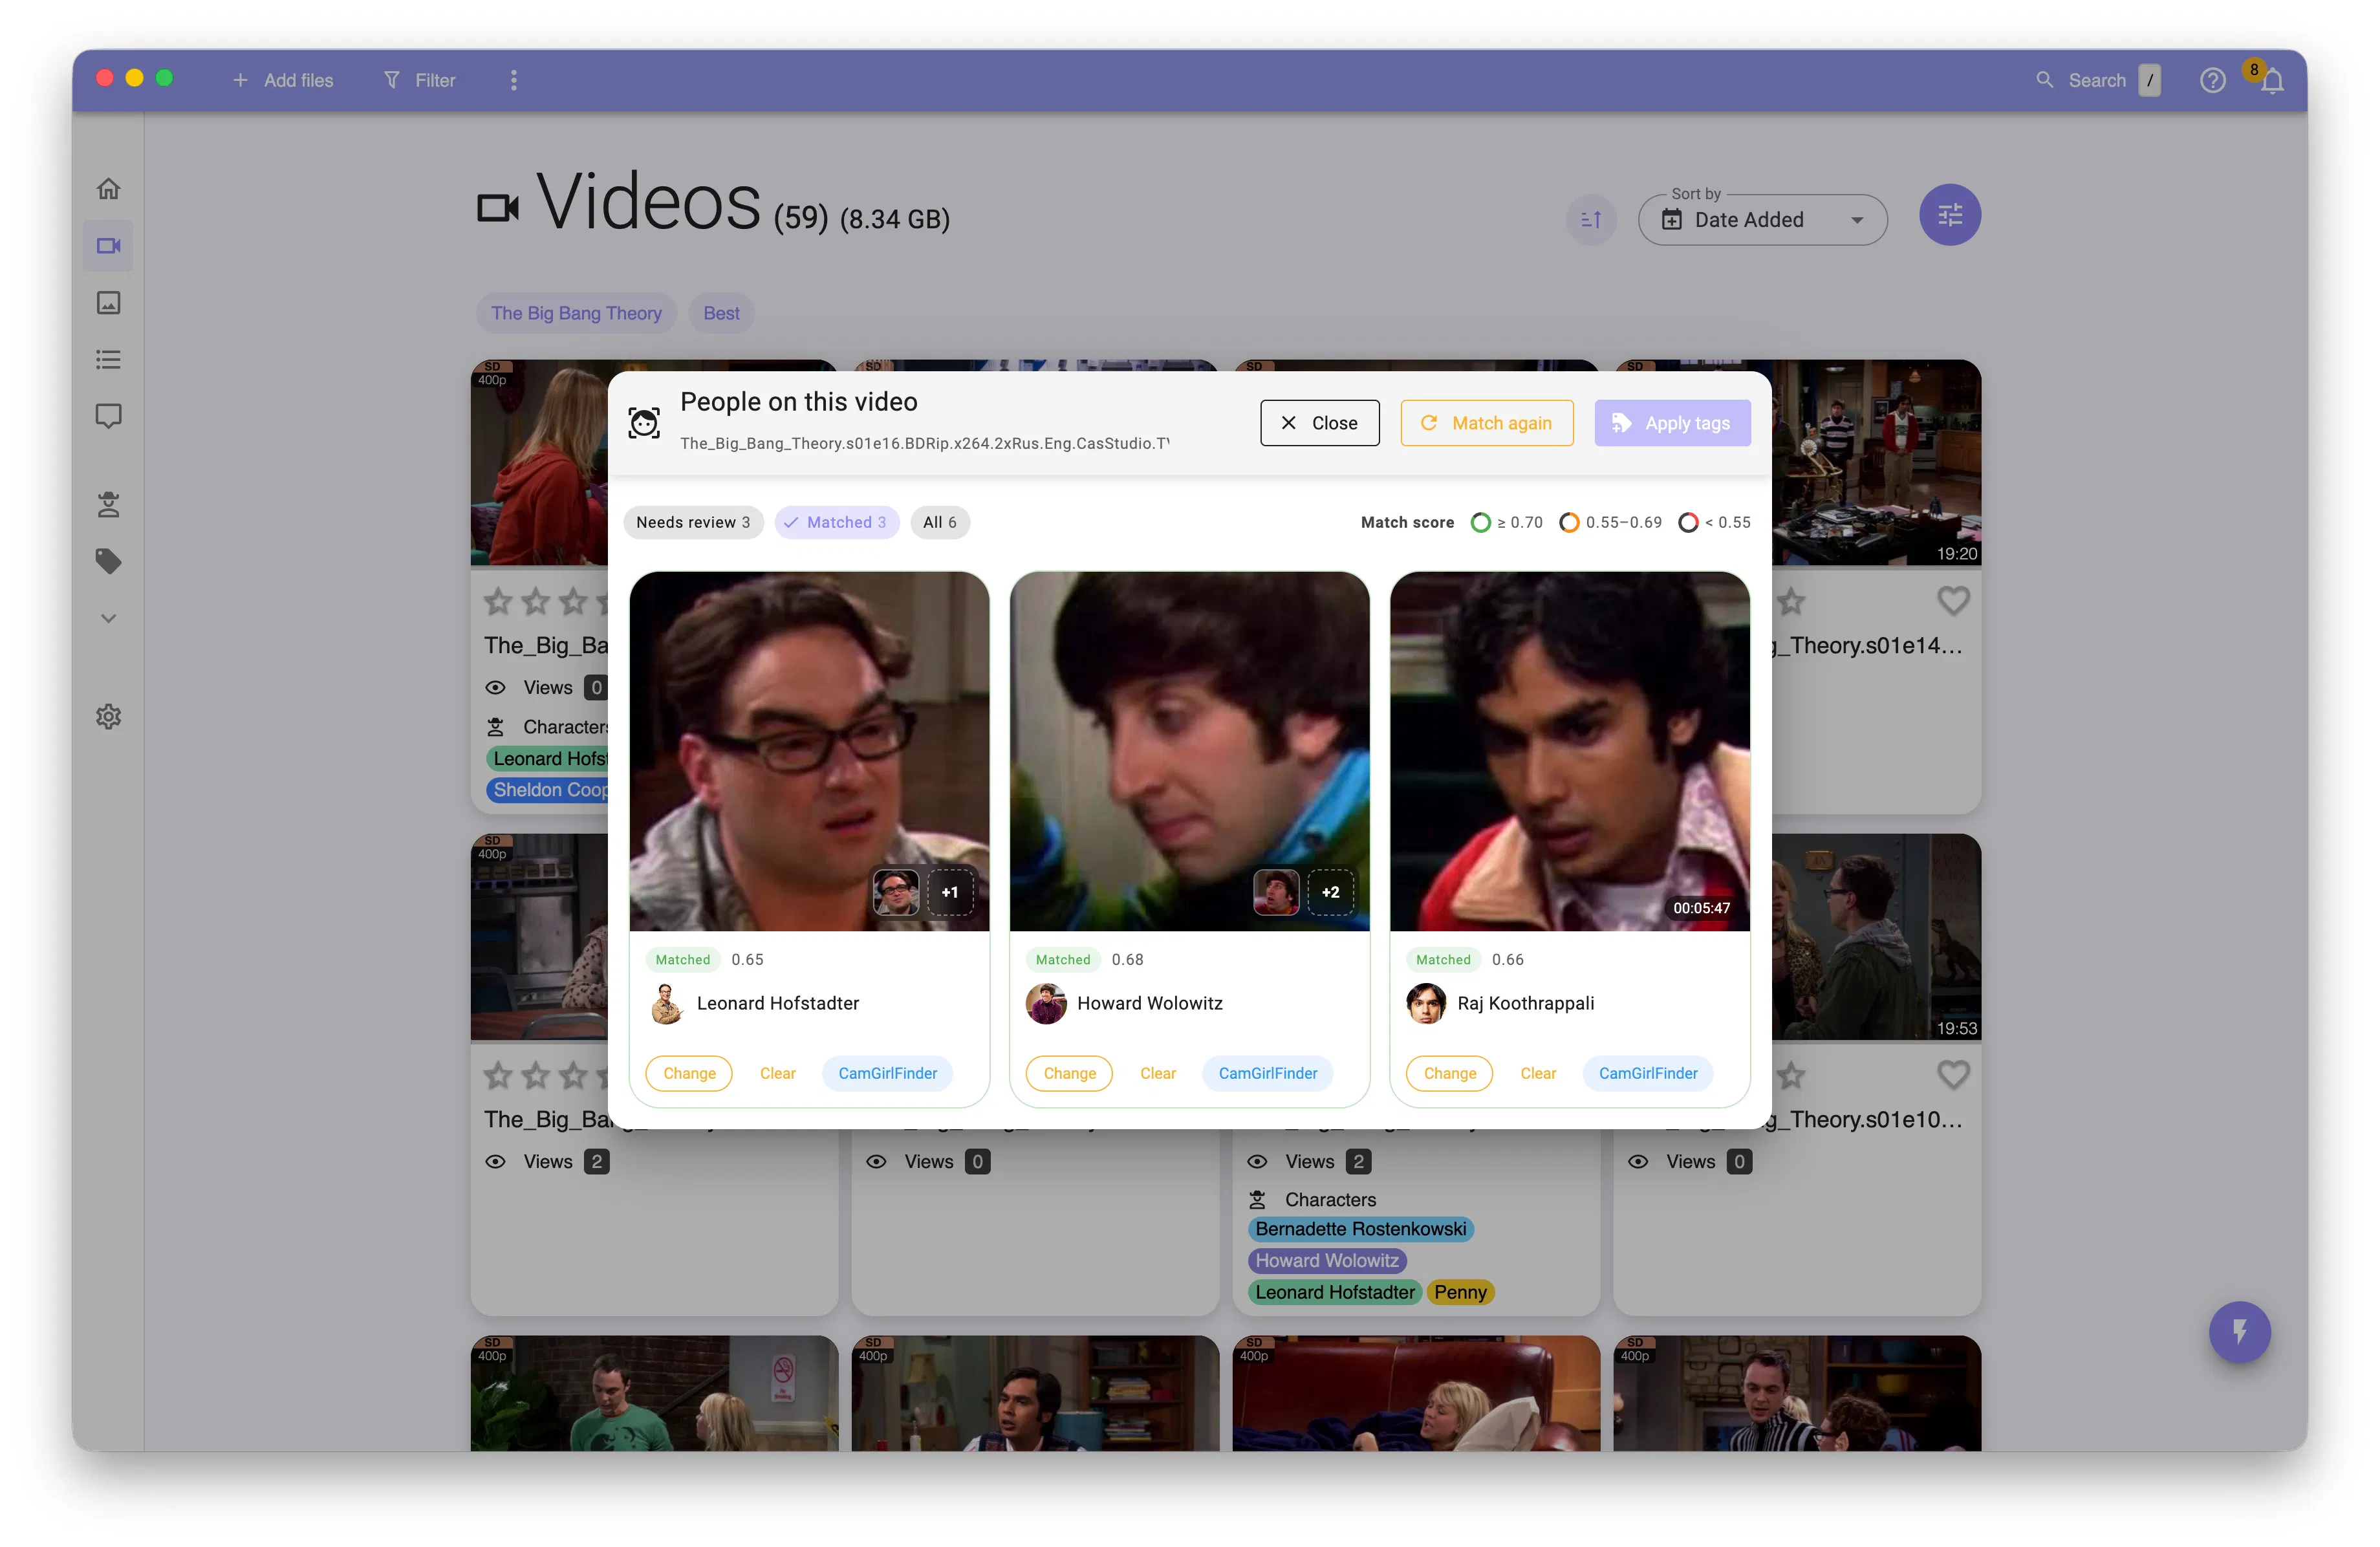2380x1547 pixels.
Task: Click Howard Wolowitz avatar in match card
Action: (x=1046, y=1003)
